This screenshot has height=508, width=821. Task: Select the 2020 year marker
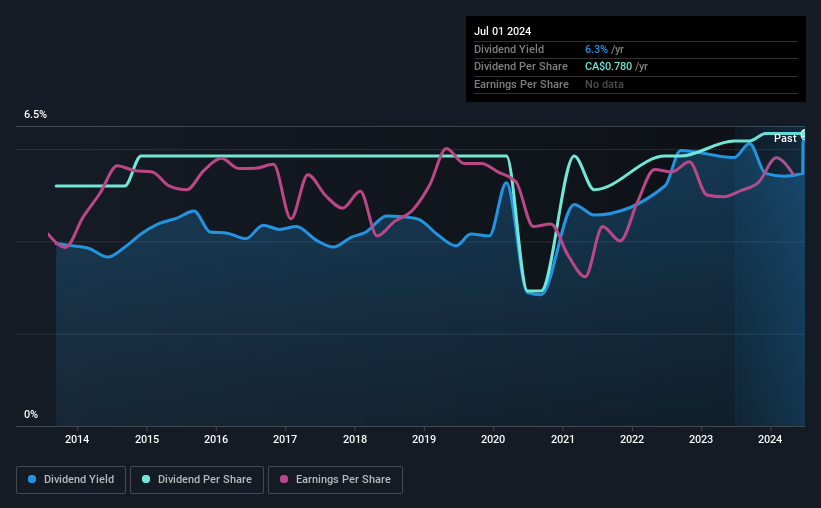[493, 439]
